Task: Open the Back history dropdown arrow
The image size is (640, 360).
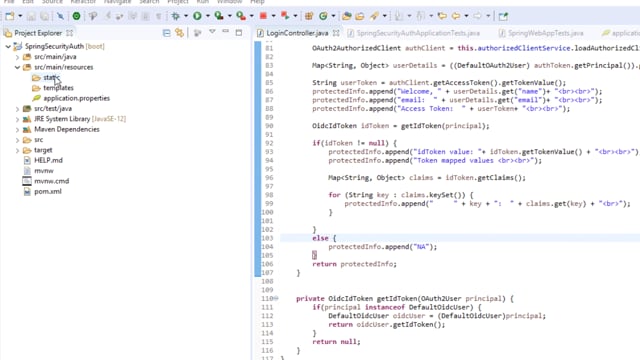Action: pos(466,16)
